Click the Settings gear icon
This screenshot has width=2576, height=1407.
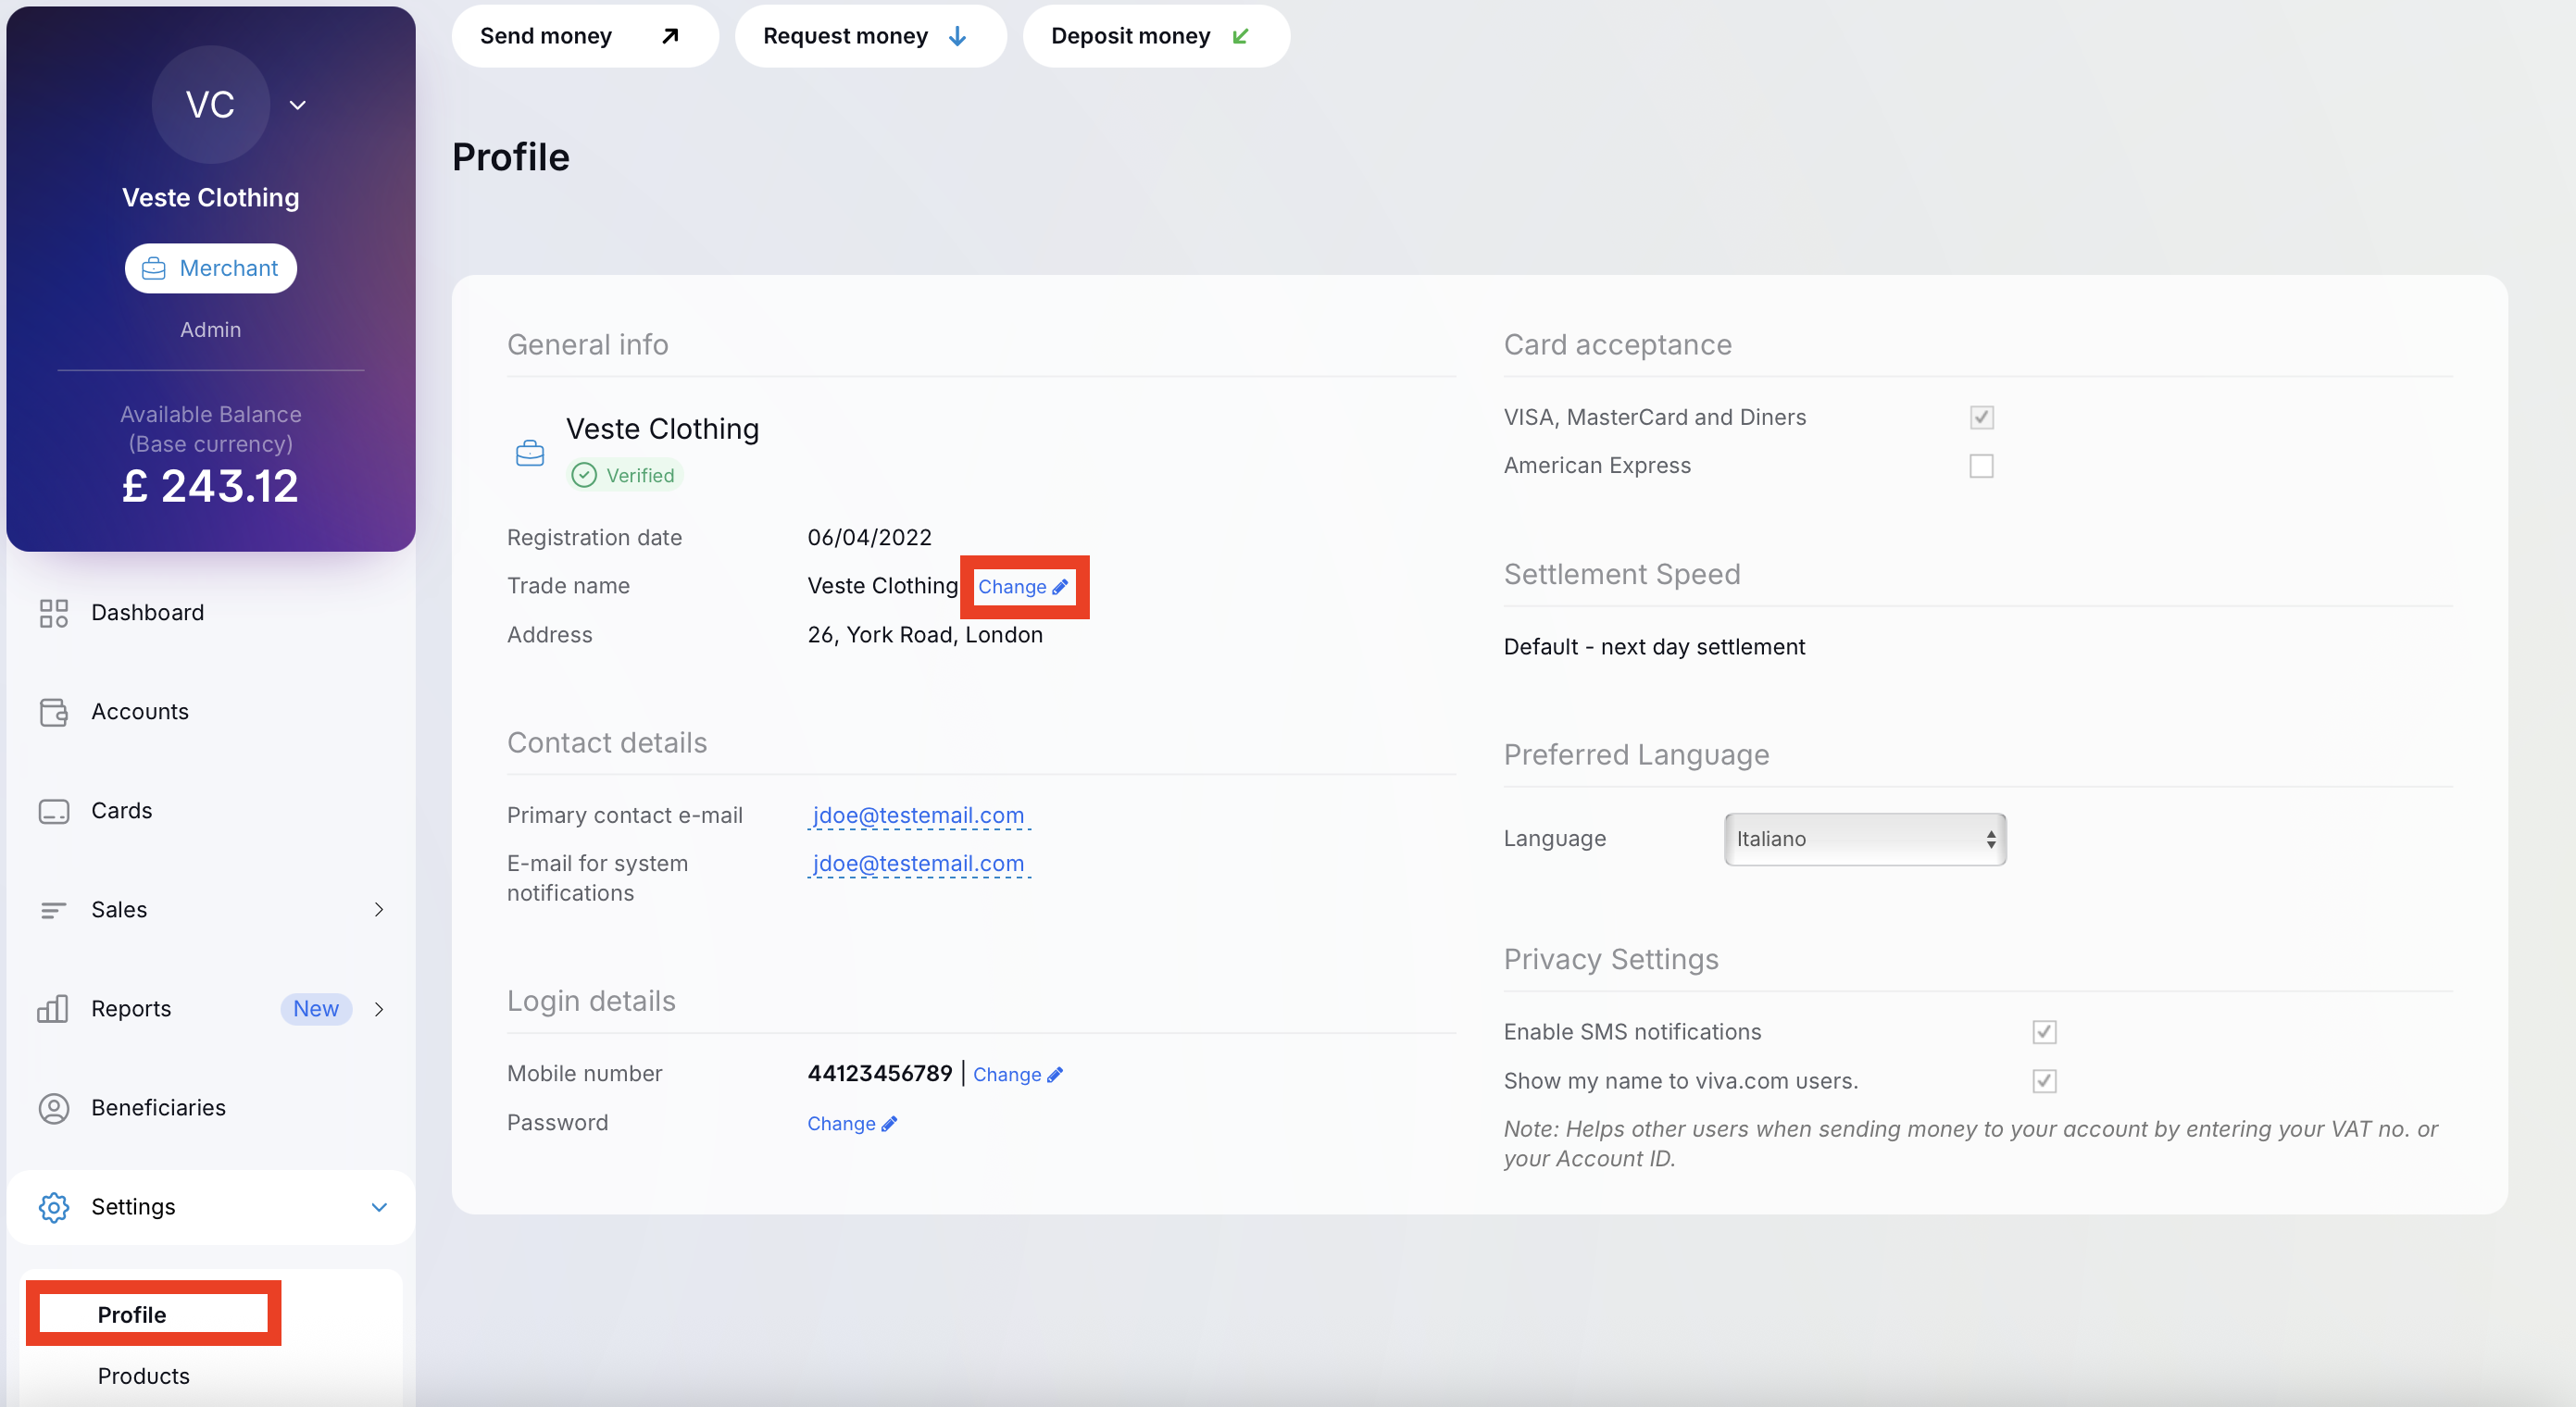point(53,1207)
